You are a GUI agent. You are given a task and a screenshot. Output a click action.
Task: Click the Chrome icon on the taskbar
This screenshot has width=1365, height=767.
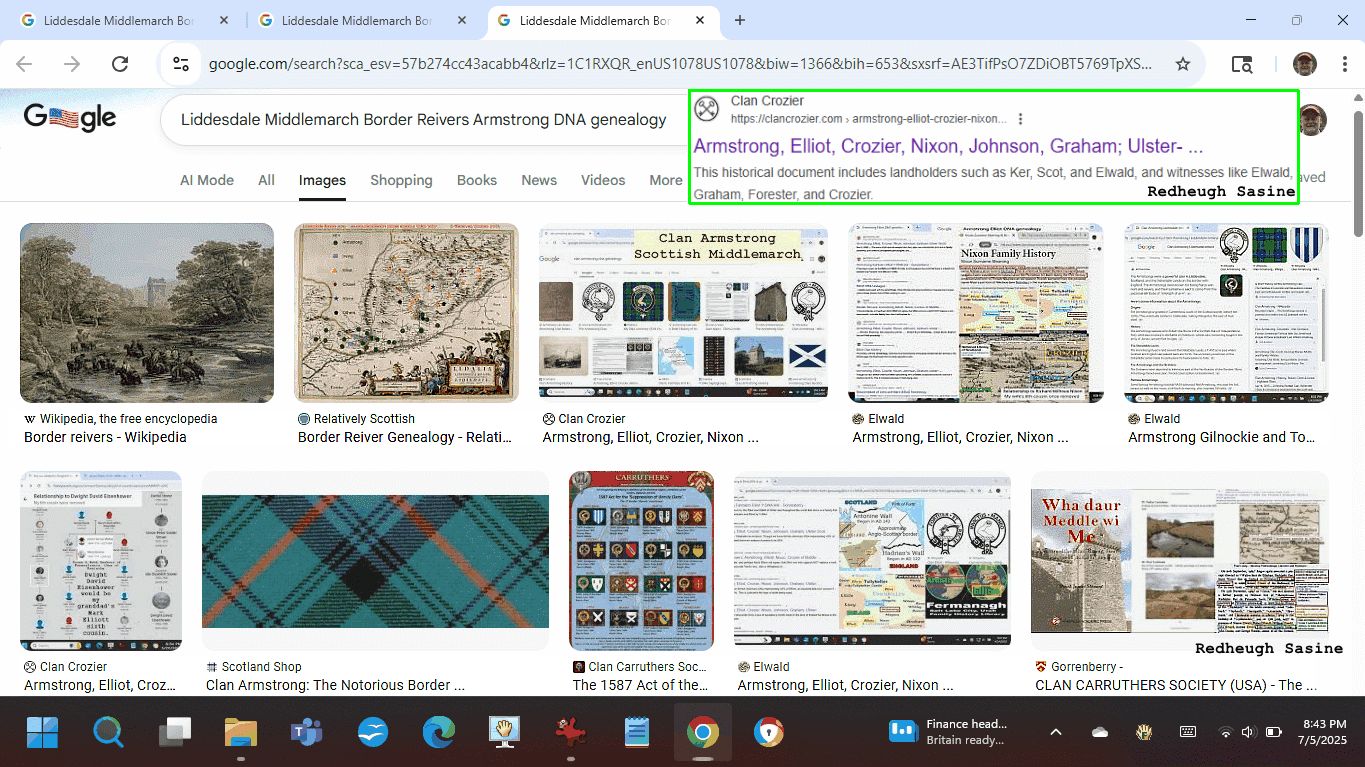(703, 733)
